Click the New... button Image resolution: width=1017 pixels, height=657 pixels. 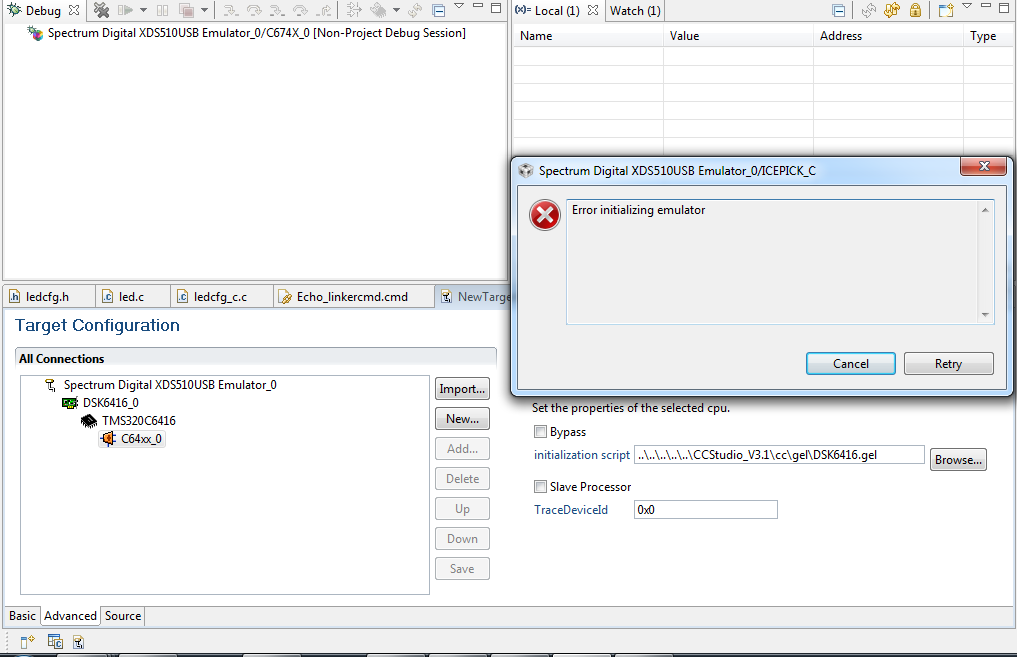pyautogui.click(x=462, y=419)
